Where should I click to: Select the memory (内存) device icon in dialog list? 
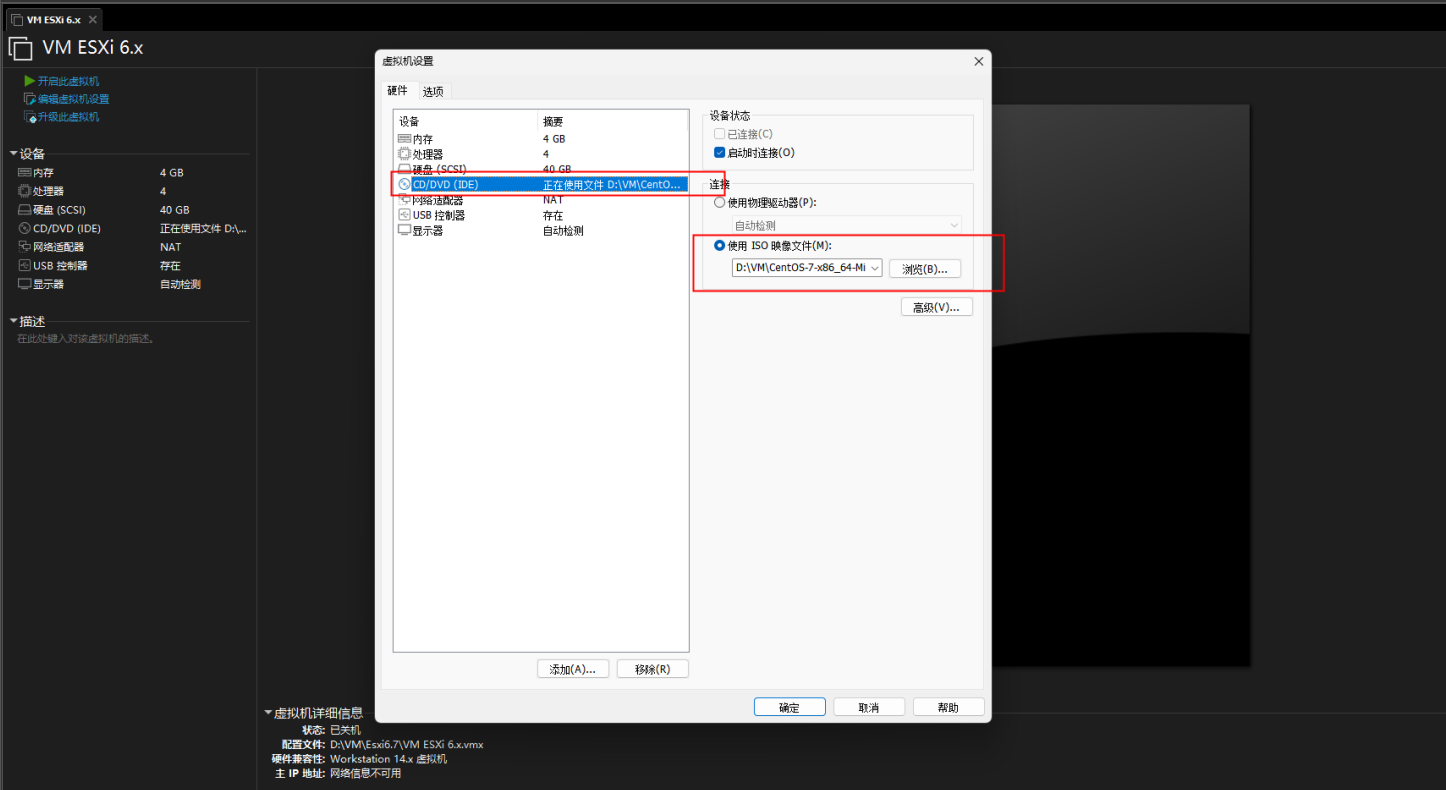click(x=404, y=139)
